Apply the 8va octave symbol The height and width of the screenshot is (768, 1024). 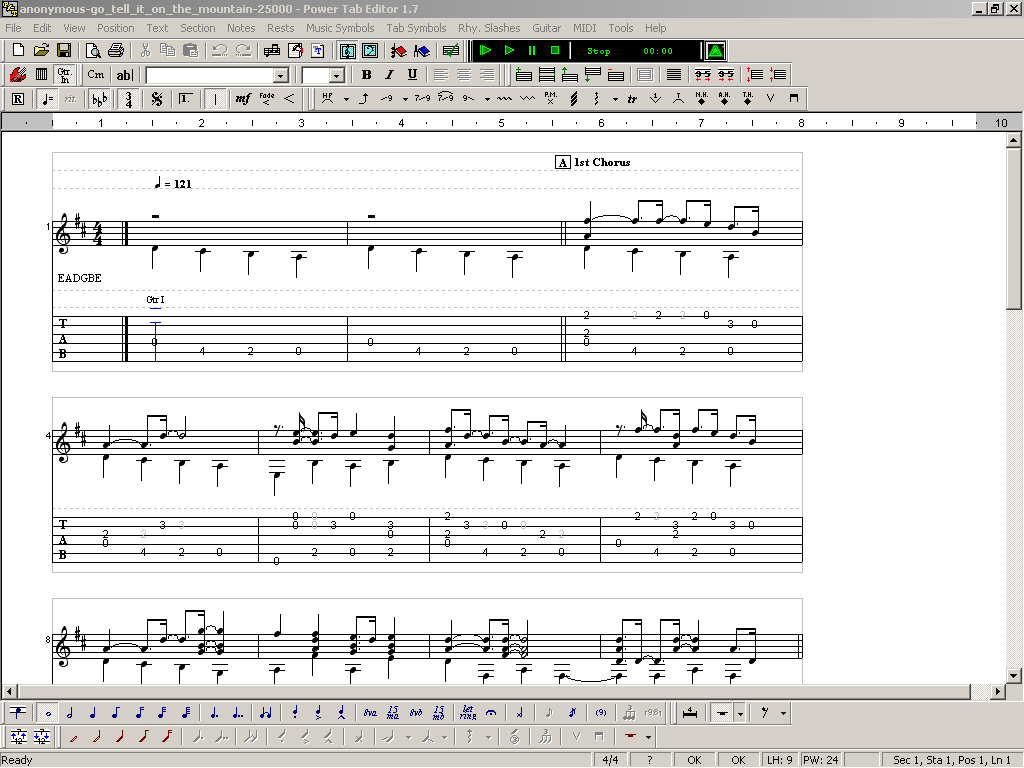(370, 712)
